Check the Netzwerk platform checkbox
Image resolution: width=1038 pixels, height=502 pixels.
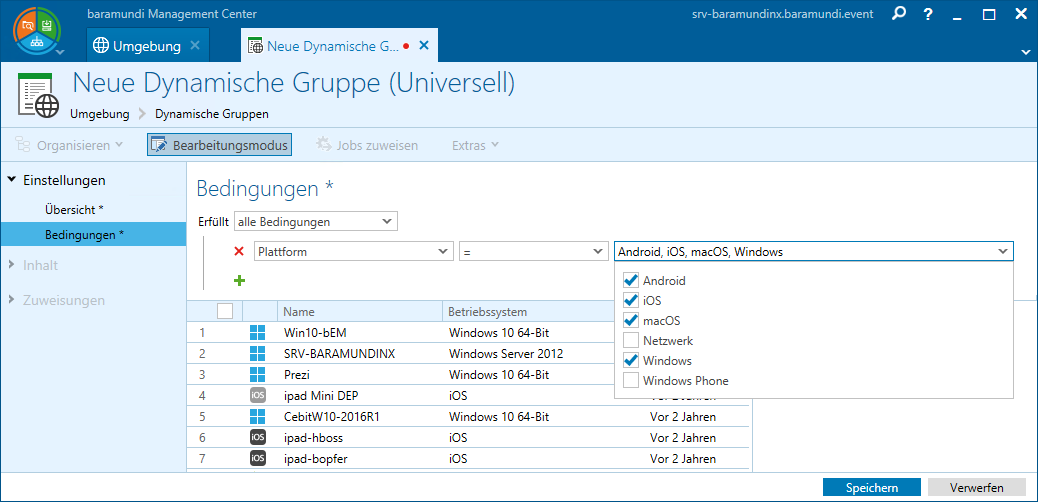click(631, 340)
